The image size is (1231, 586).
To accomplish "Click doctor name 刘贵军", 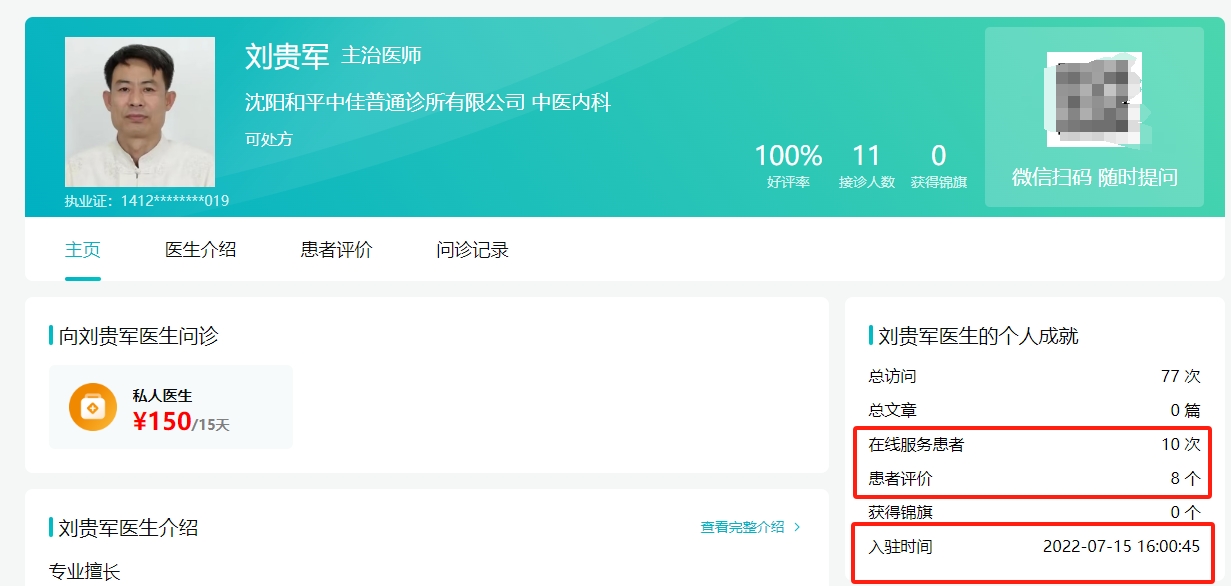I will click(x=287, y=56).
